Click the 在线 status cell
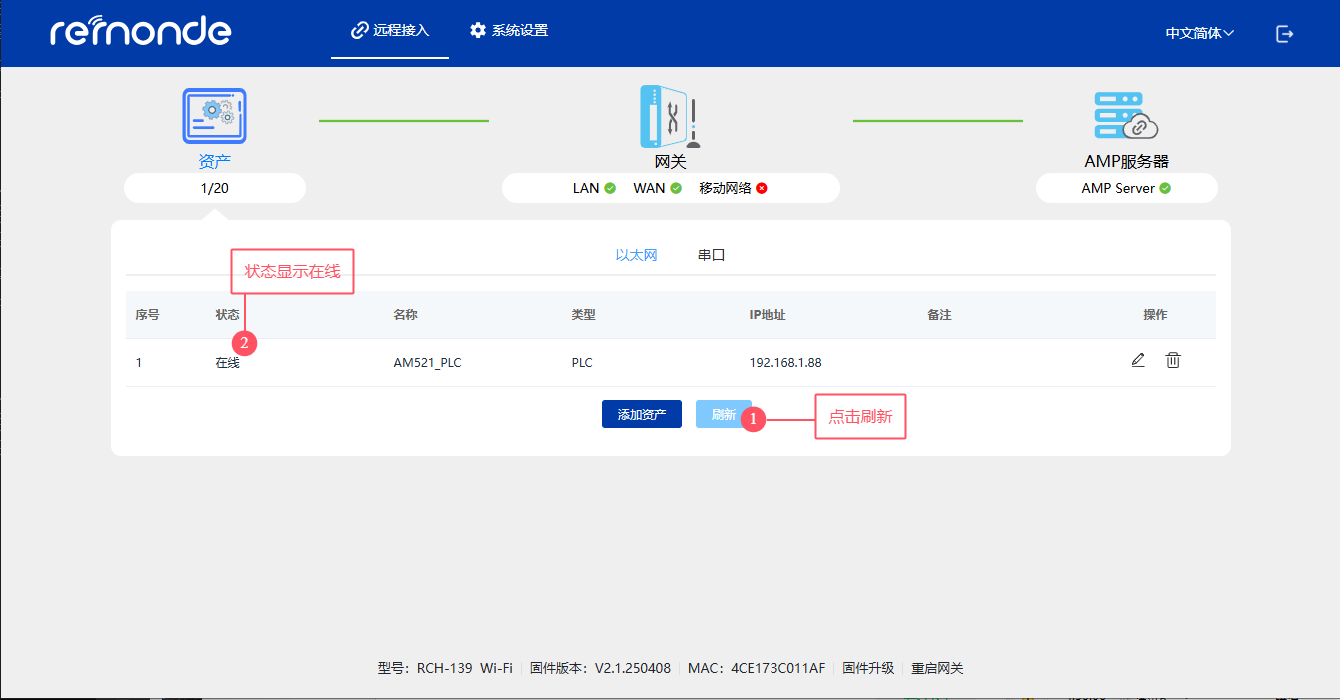Image resolution: width=1340 pixels, height=700 pixels. point(227,363)
